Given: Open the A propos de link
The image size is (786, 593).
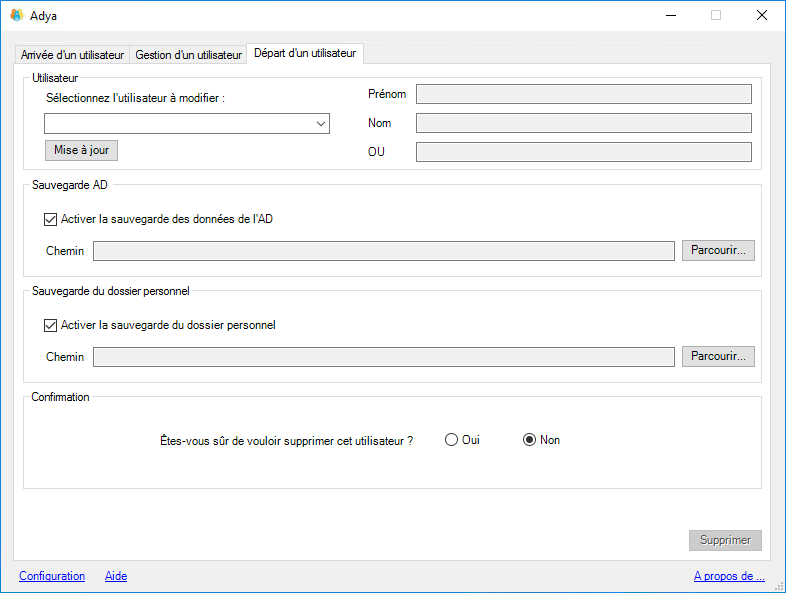Looking at the screenshot, I should (x=729, y=576).
